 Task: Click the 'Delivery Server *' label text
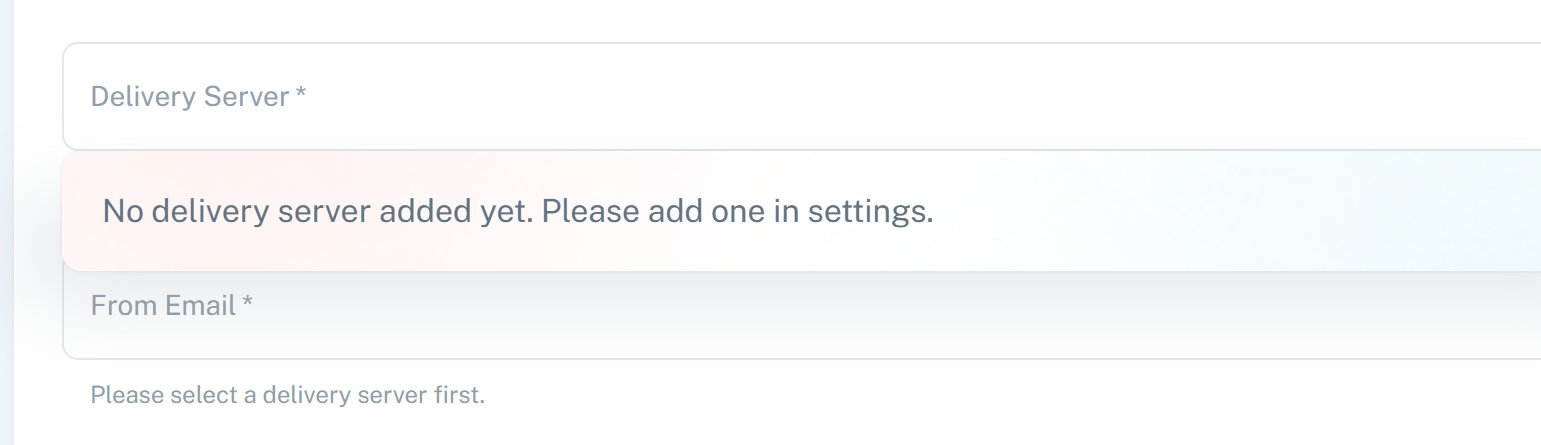(198, 97)
